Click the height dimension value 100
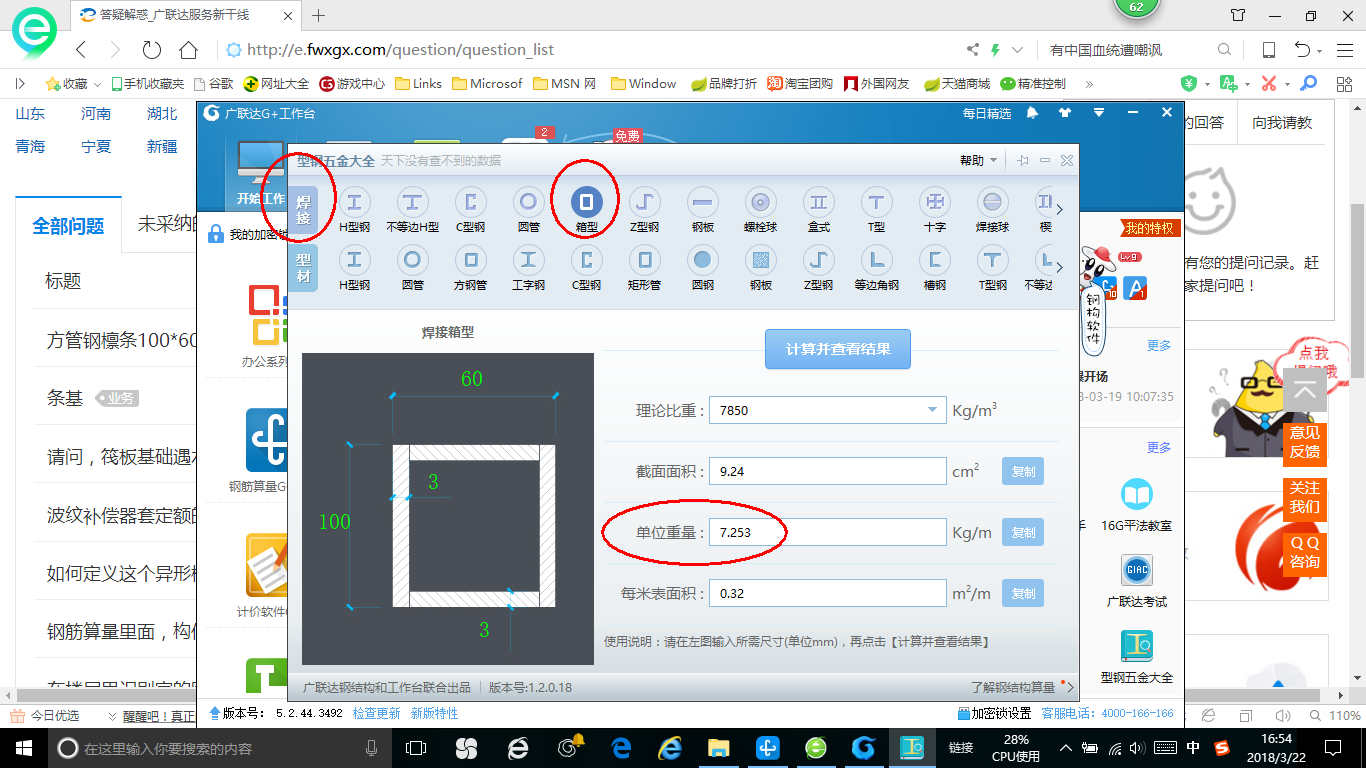Image resolution: width=1366 pixels, height=768 pixels. coord(335,521)
